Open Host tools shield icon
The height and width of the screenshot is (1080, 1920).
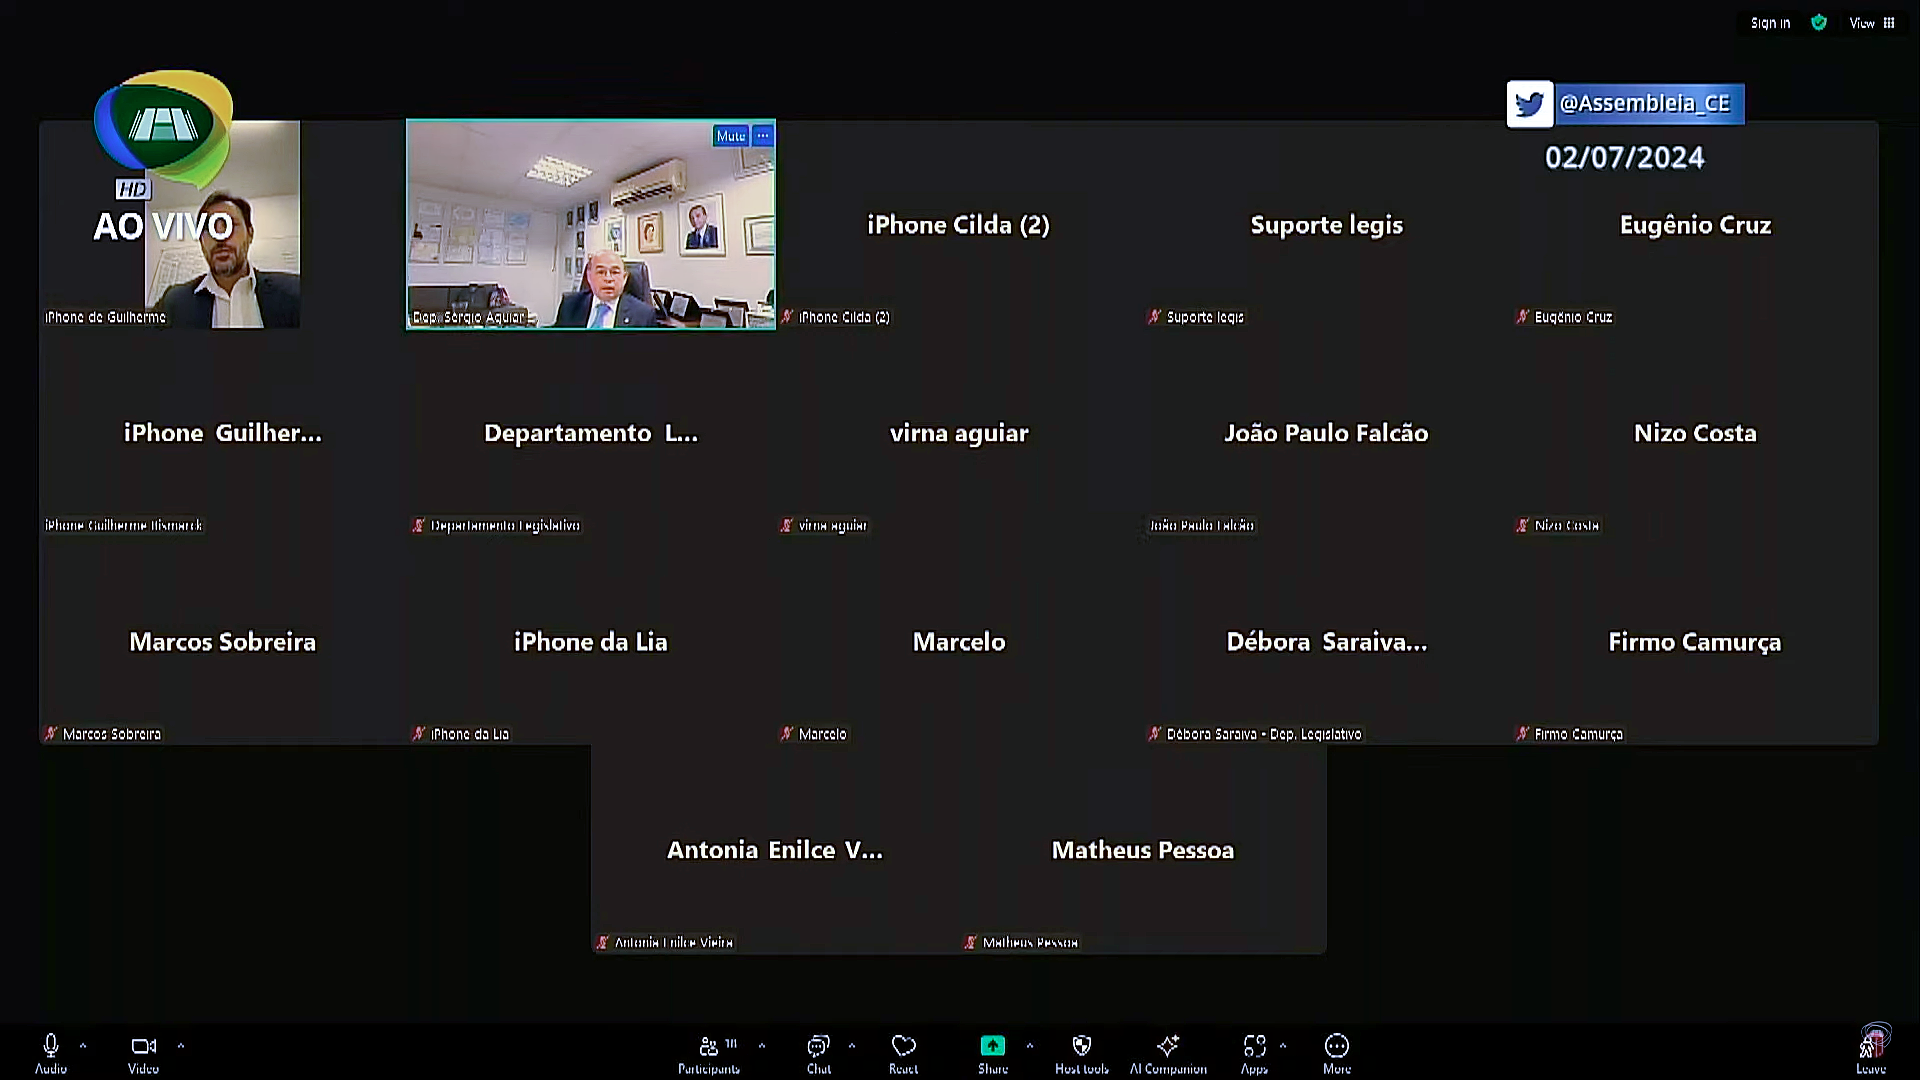click(1081, 1047)
